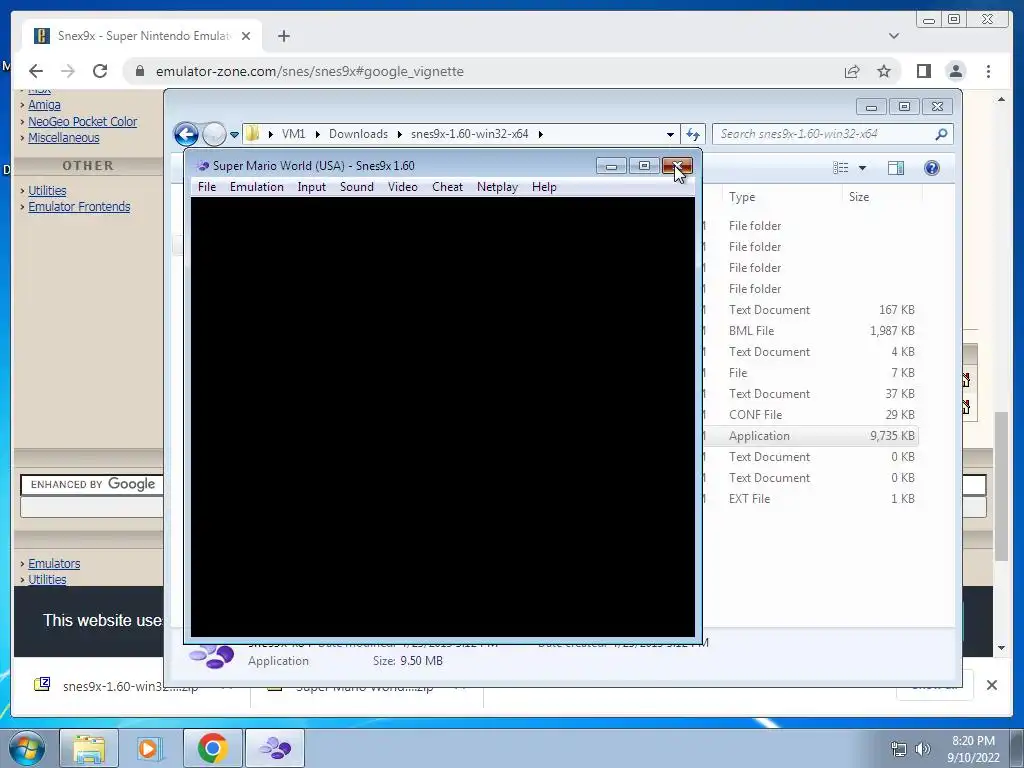The height and width of the screenshot is (768, 1024).
Task: Click Explorer's back navigation arrow
Action: click(186, 135)
